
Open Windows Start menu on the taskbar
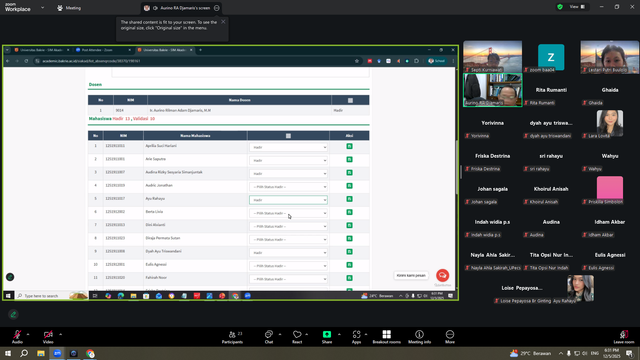click(x=8, y=353)
